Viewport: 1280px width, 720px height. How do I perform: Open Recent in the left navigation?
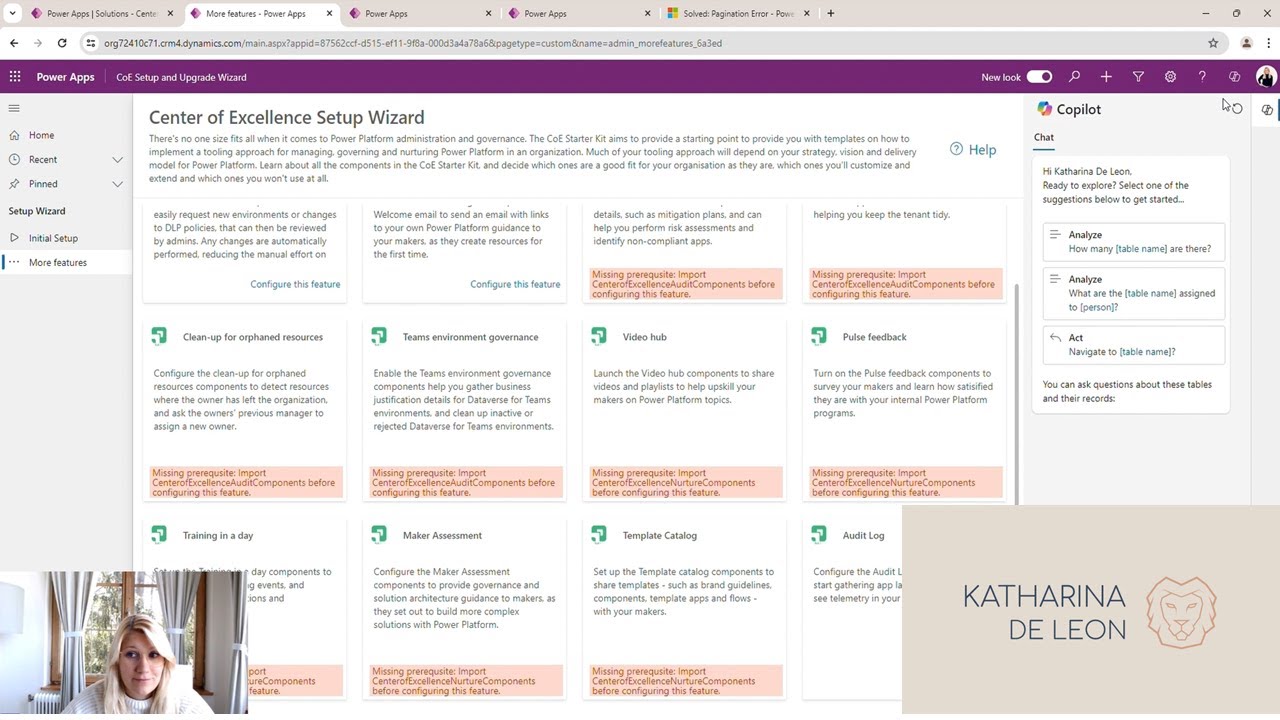point(43,160)
